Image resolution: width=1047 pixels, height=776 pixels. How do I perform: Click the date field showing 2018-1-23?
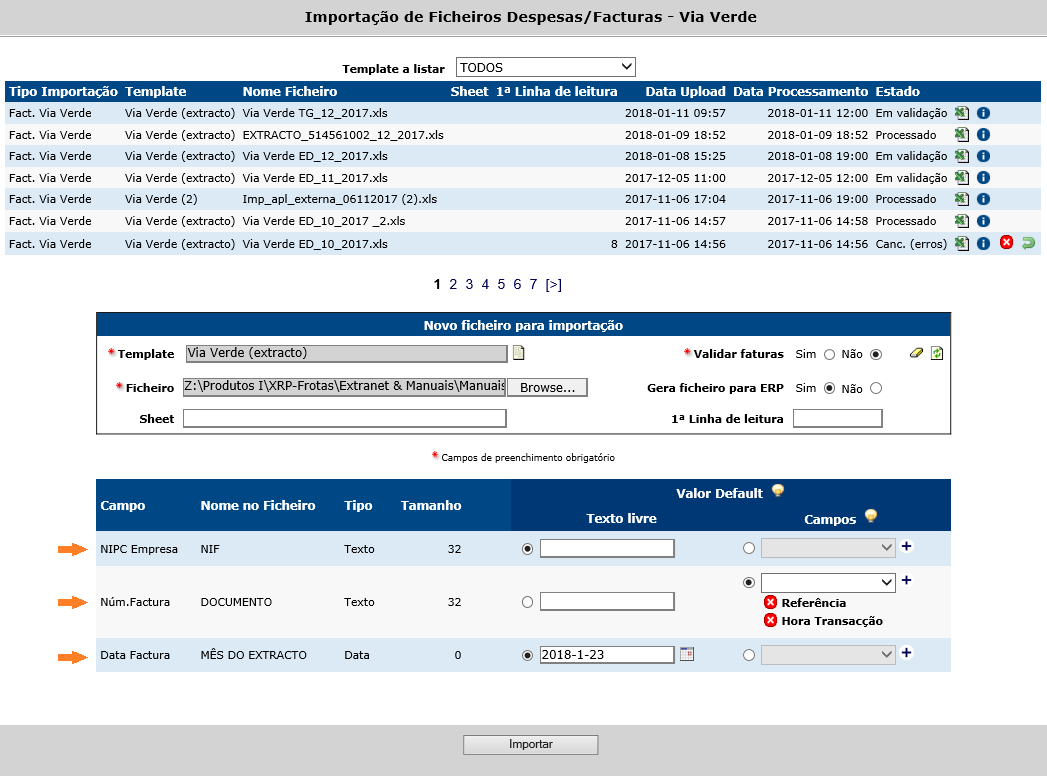[x=607, y=654]
